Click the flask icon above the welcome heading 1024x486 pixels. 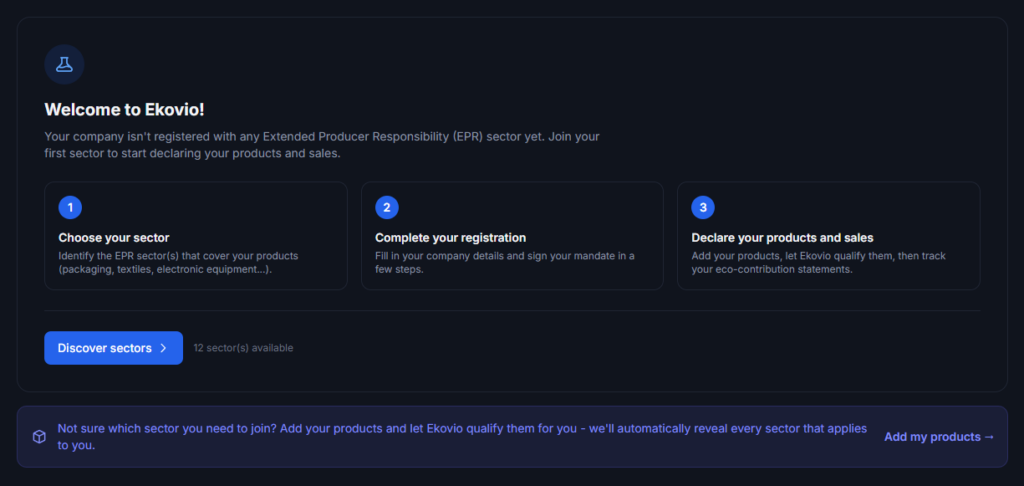(64, 64)
